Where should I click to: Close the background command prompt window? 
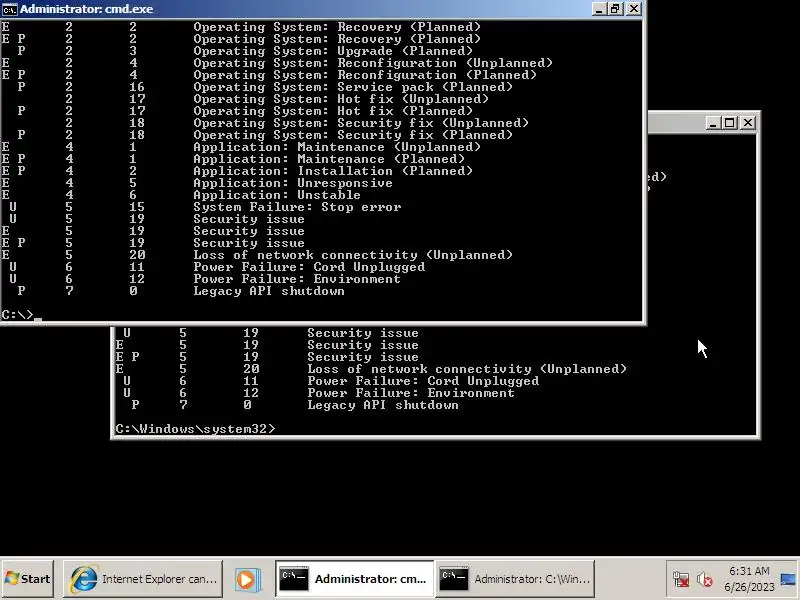(748, 122)
